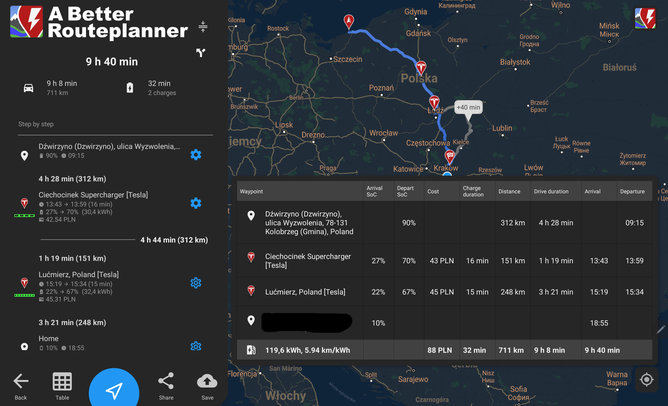
Task: Click the Waypoint column header
Action: point(251,190)
